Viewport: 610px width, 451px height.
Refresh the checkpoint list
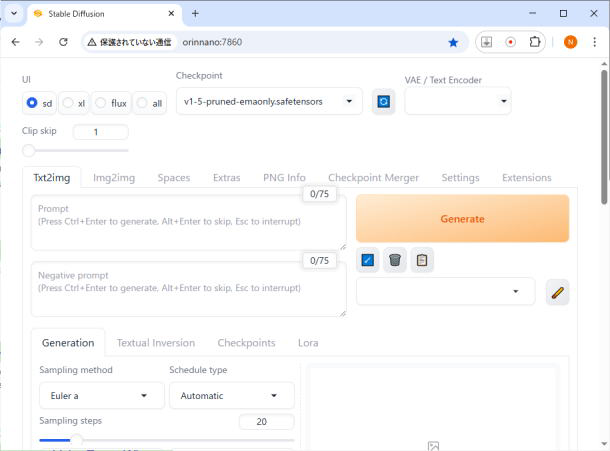click(x=382, y=101)
